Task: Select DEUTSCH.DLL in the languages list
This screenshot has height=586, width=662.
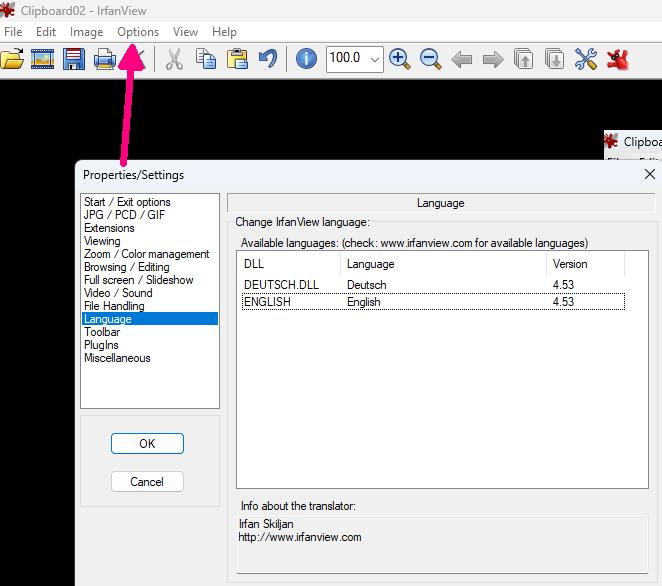Action: tap(281, 285)
